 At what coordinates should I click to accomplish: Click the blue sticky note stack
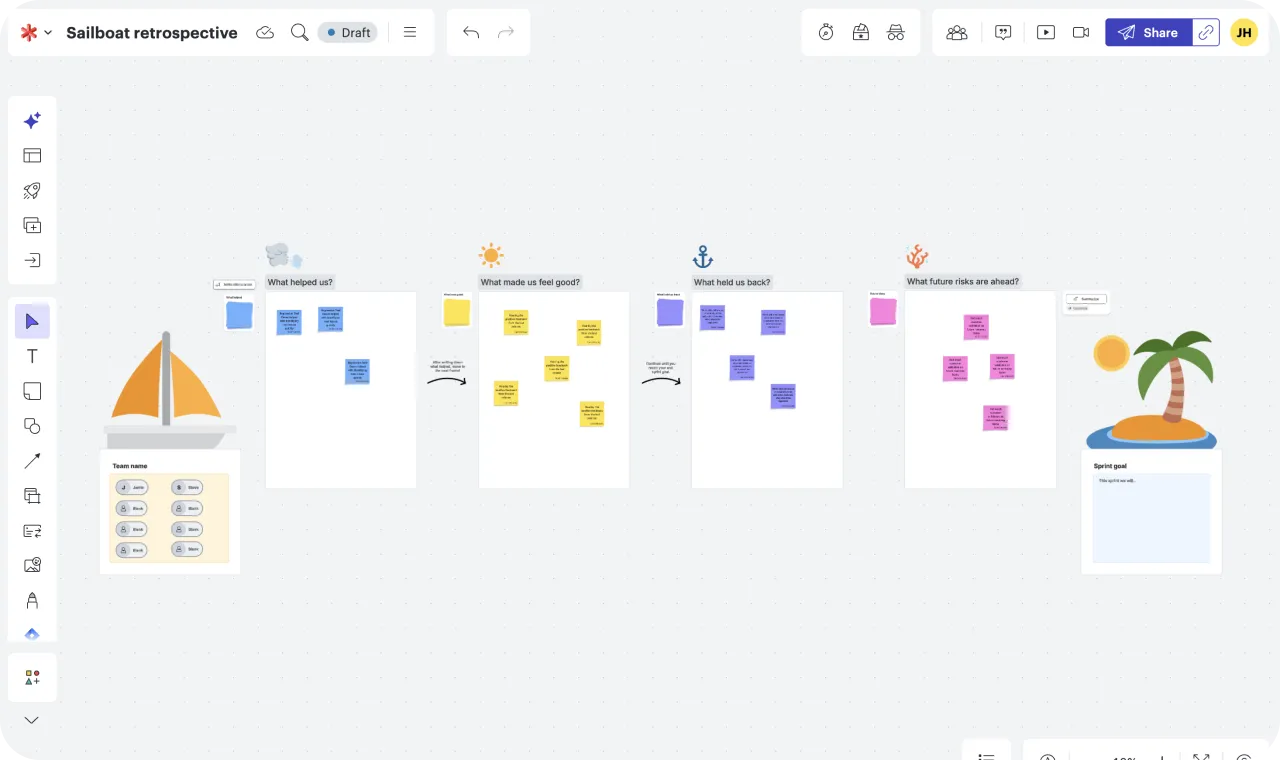239,315
